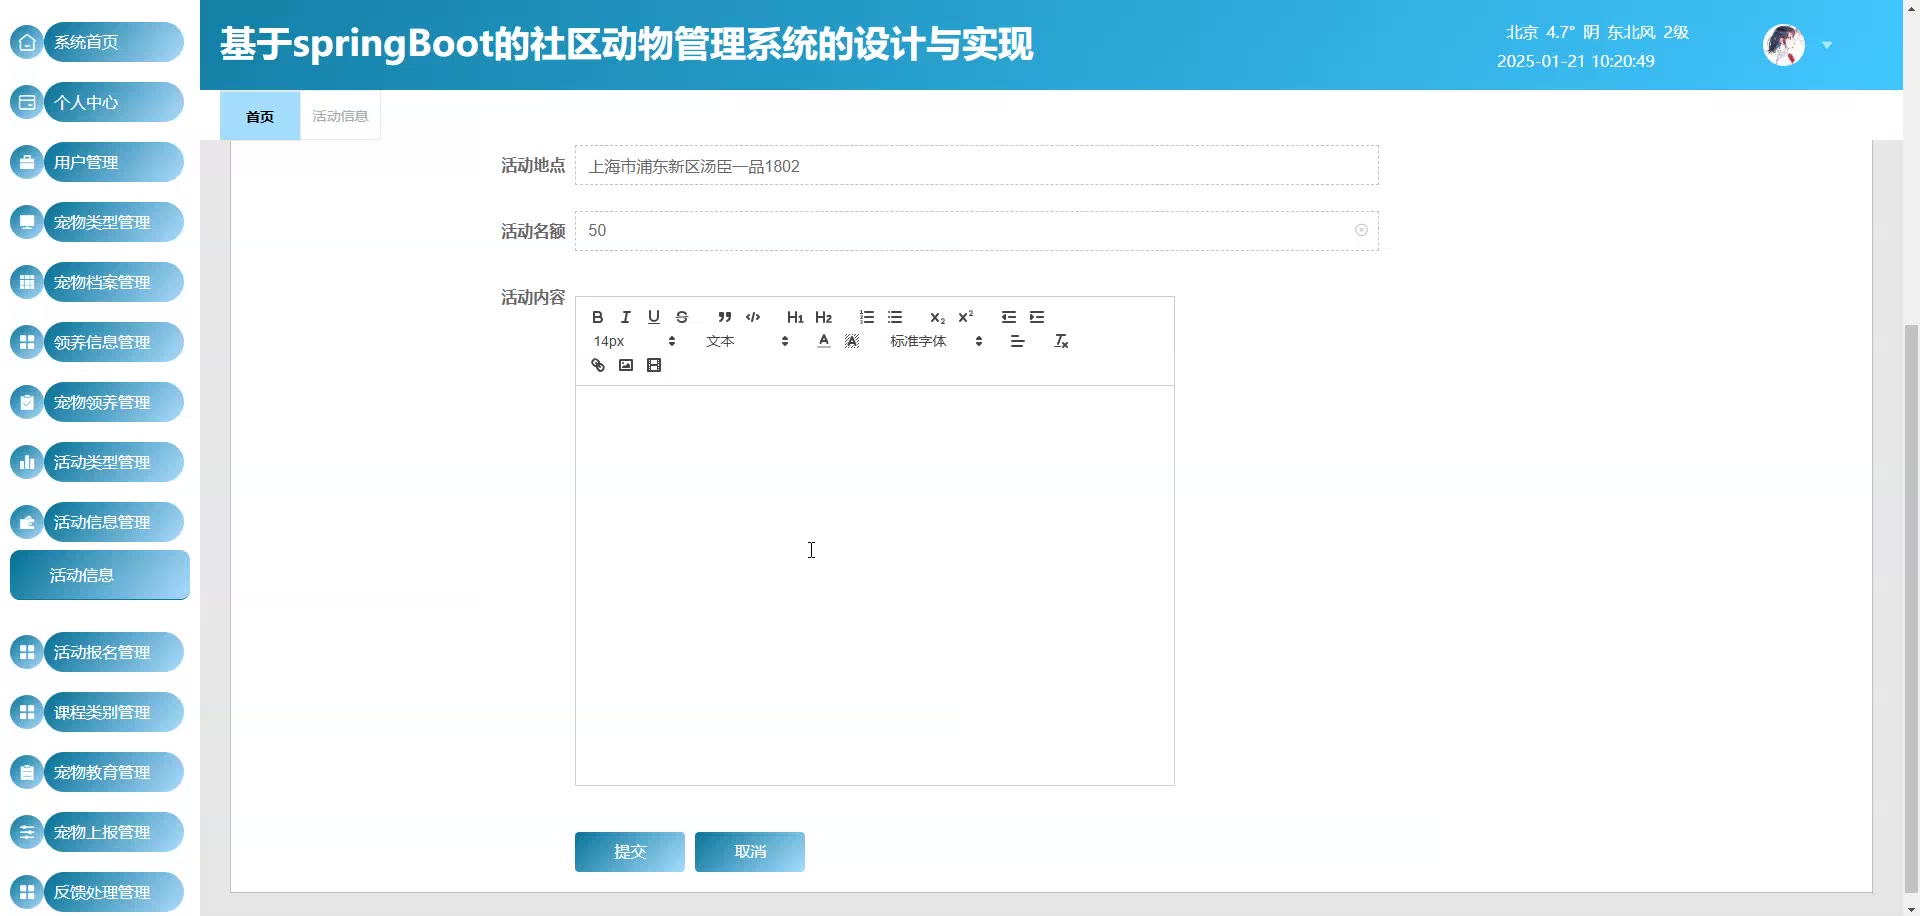Expand the user avatar dropdown arrow
1920x916 pixels.
tap(1826, 45)
